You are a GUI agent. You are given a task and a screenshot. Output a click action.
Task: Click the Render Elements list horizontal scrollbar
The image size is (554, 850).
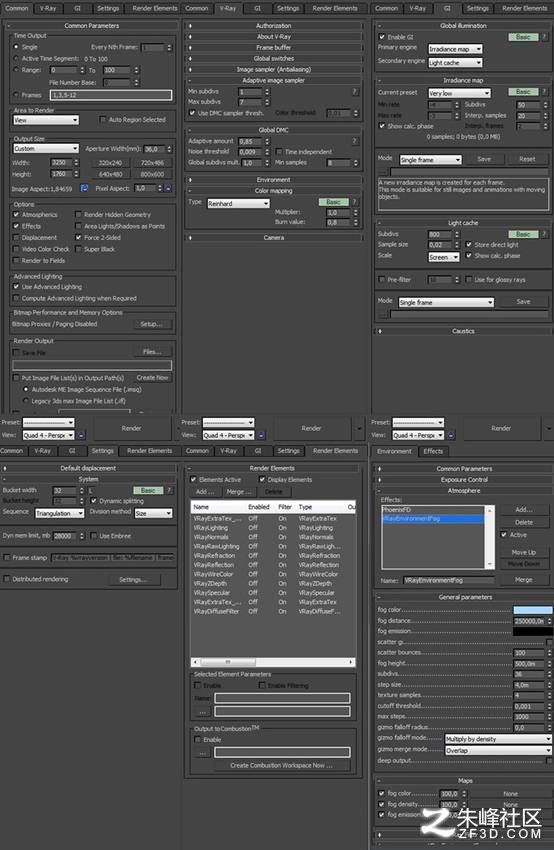click(x=273, y=662)
